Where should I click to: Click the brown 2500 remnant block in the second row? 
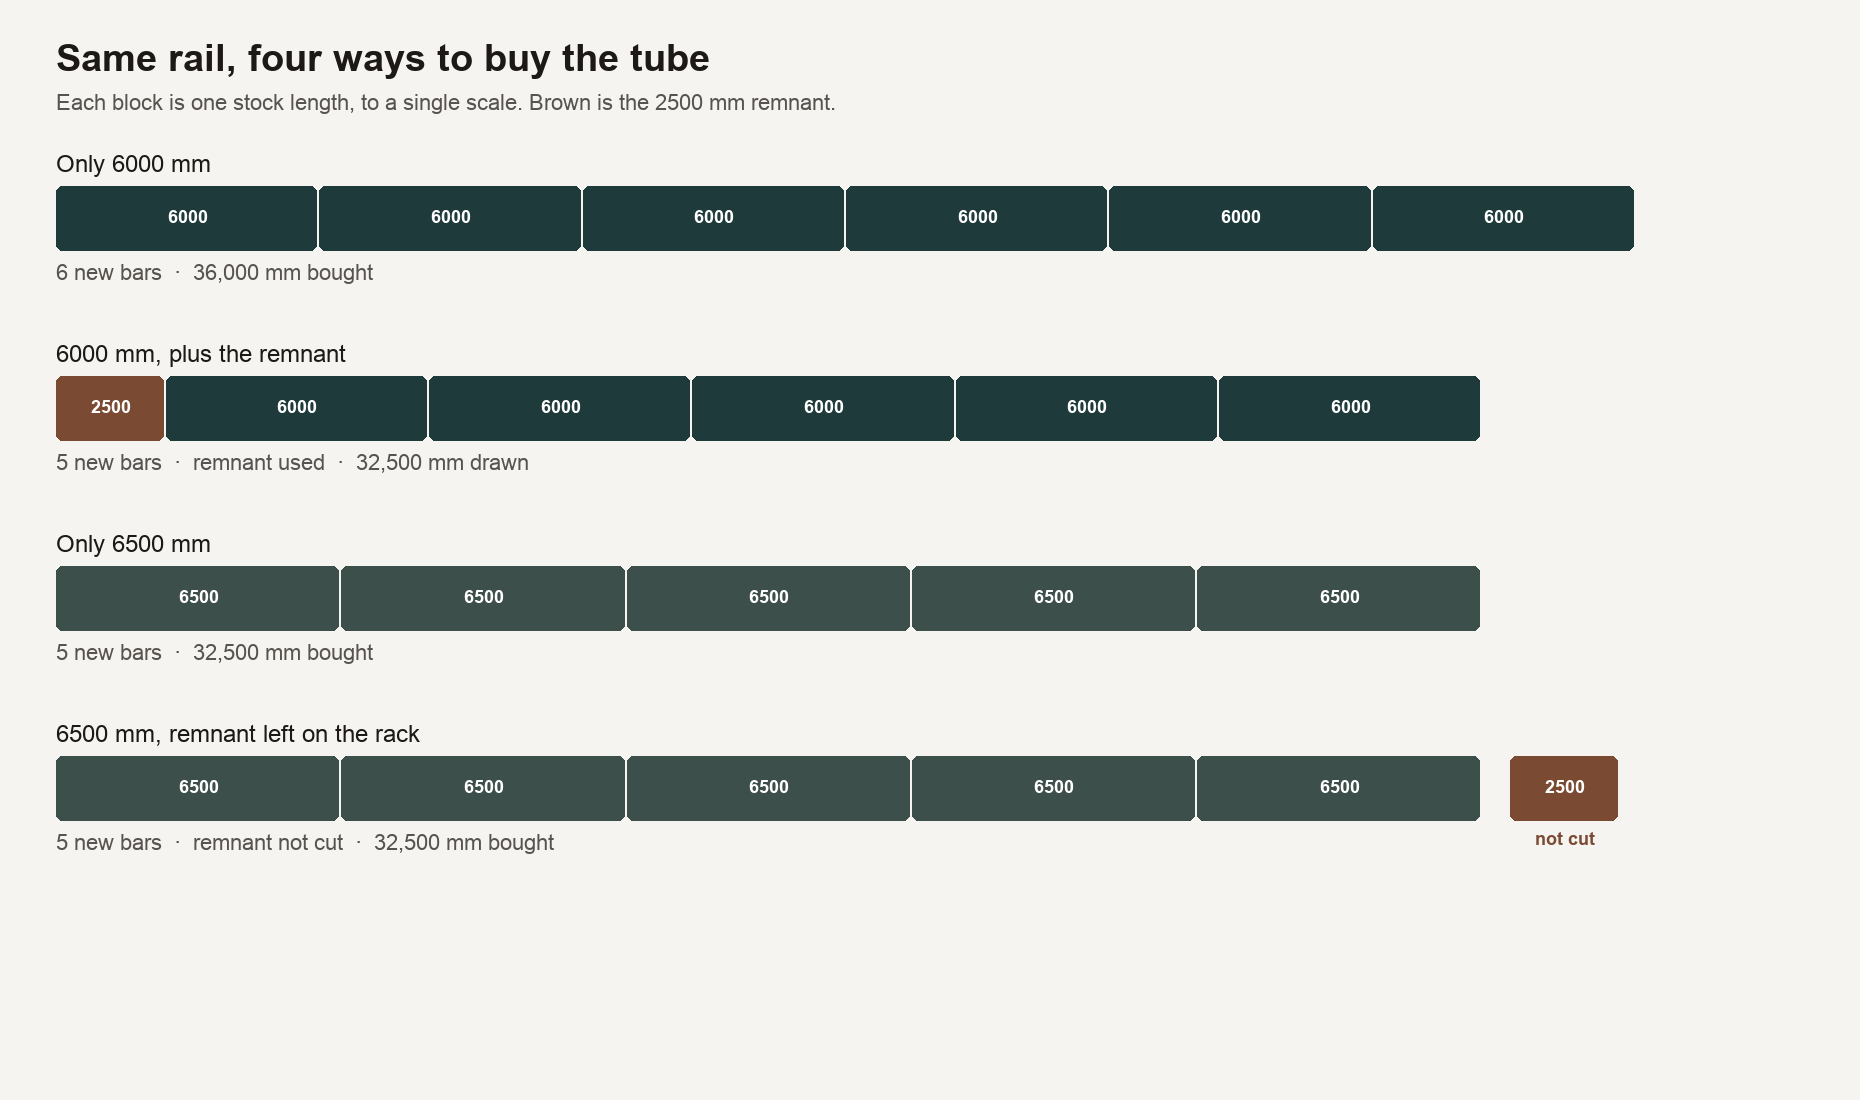pos(110,408)
